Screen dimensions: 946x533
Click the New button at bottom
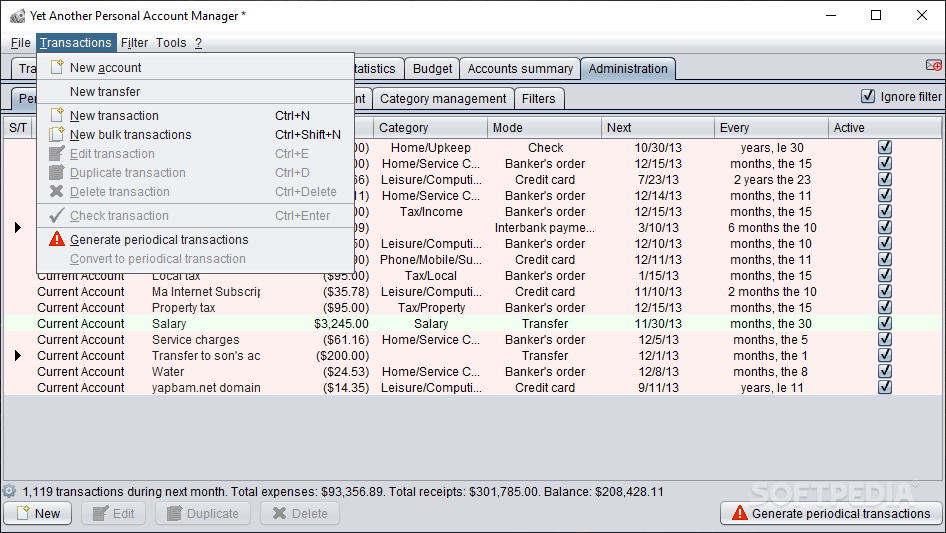click(38, 514)
